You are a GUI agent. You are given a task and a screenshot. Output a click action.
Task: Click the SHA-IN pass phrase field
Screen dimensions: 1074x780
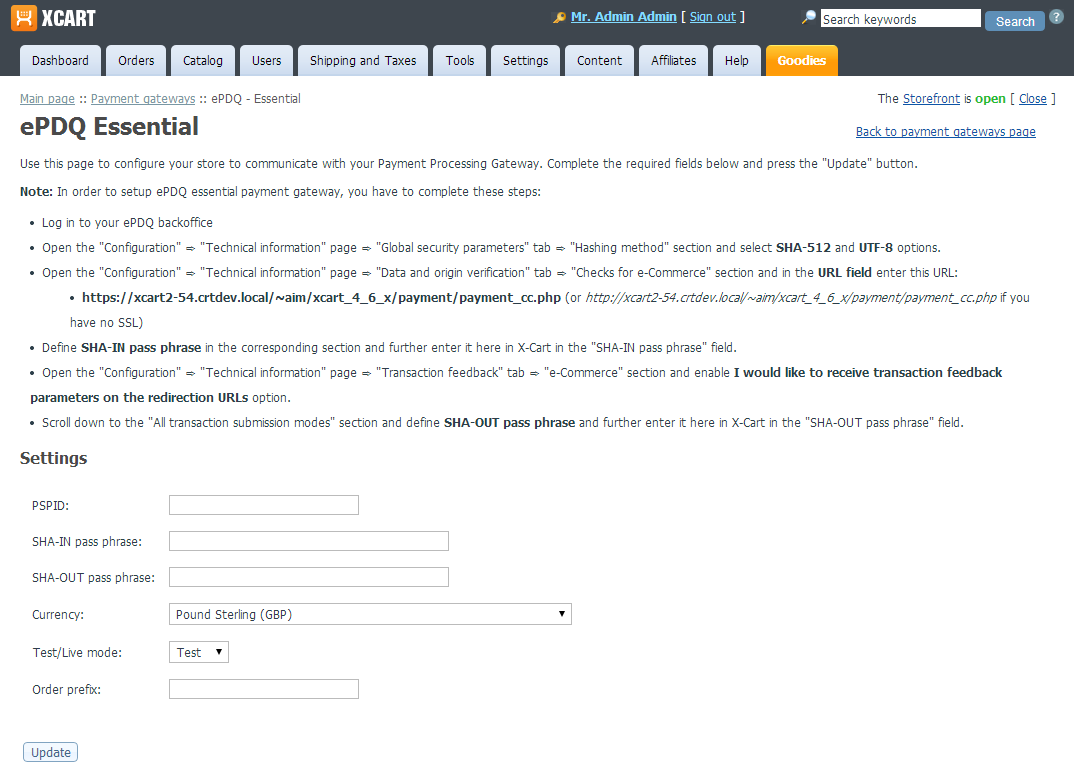pyautogui.click(x=309, y=541)
